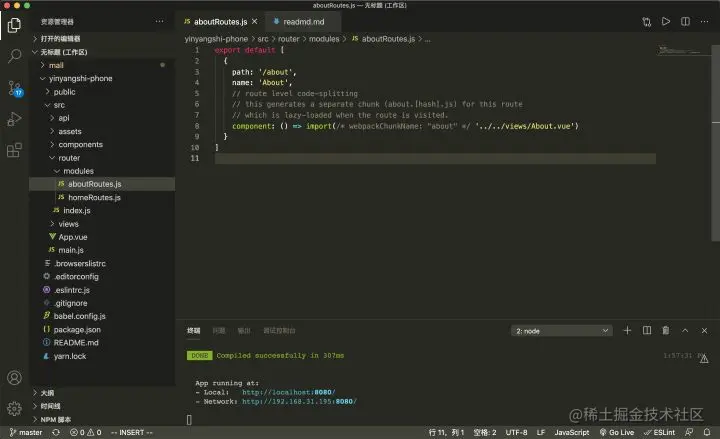Expand the open editors section
720x439 pixels.
point(102,39)
